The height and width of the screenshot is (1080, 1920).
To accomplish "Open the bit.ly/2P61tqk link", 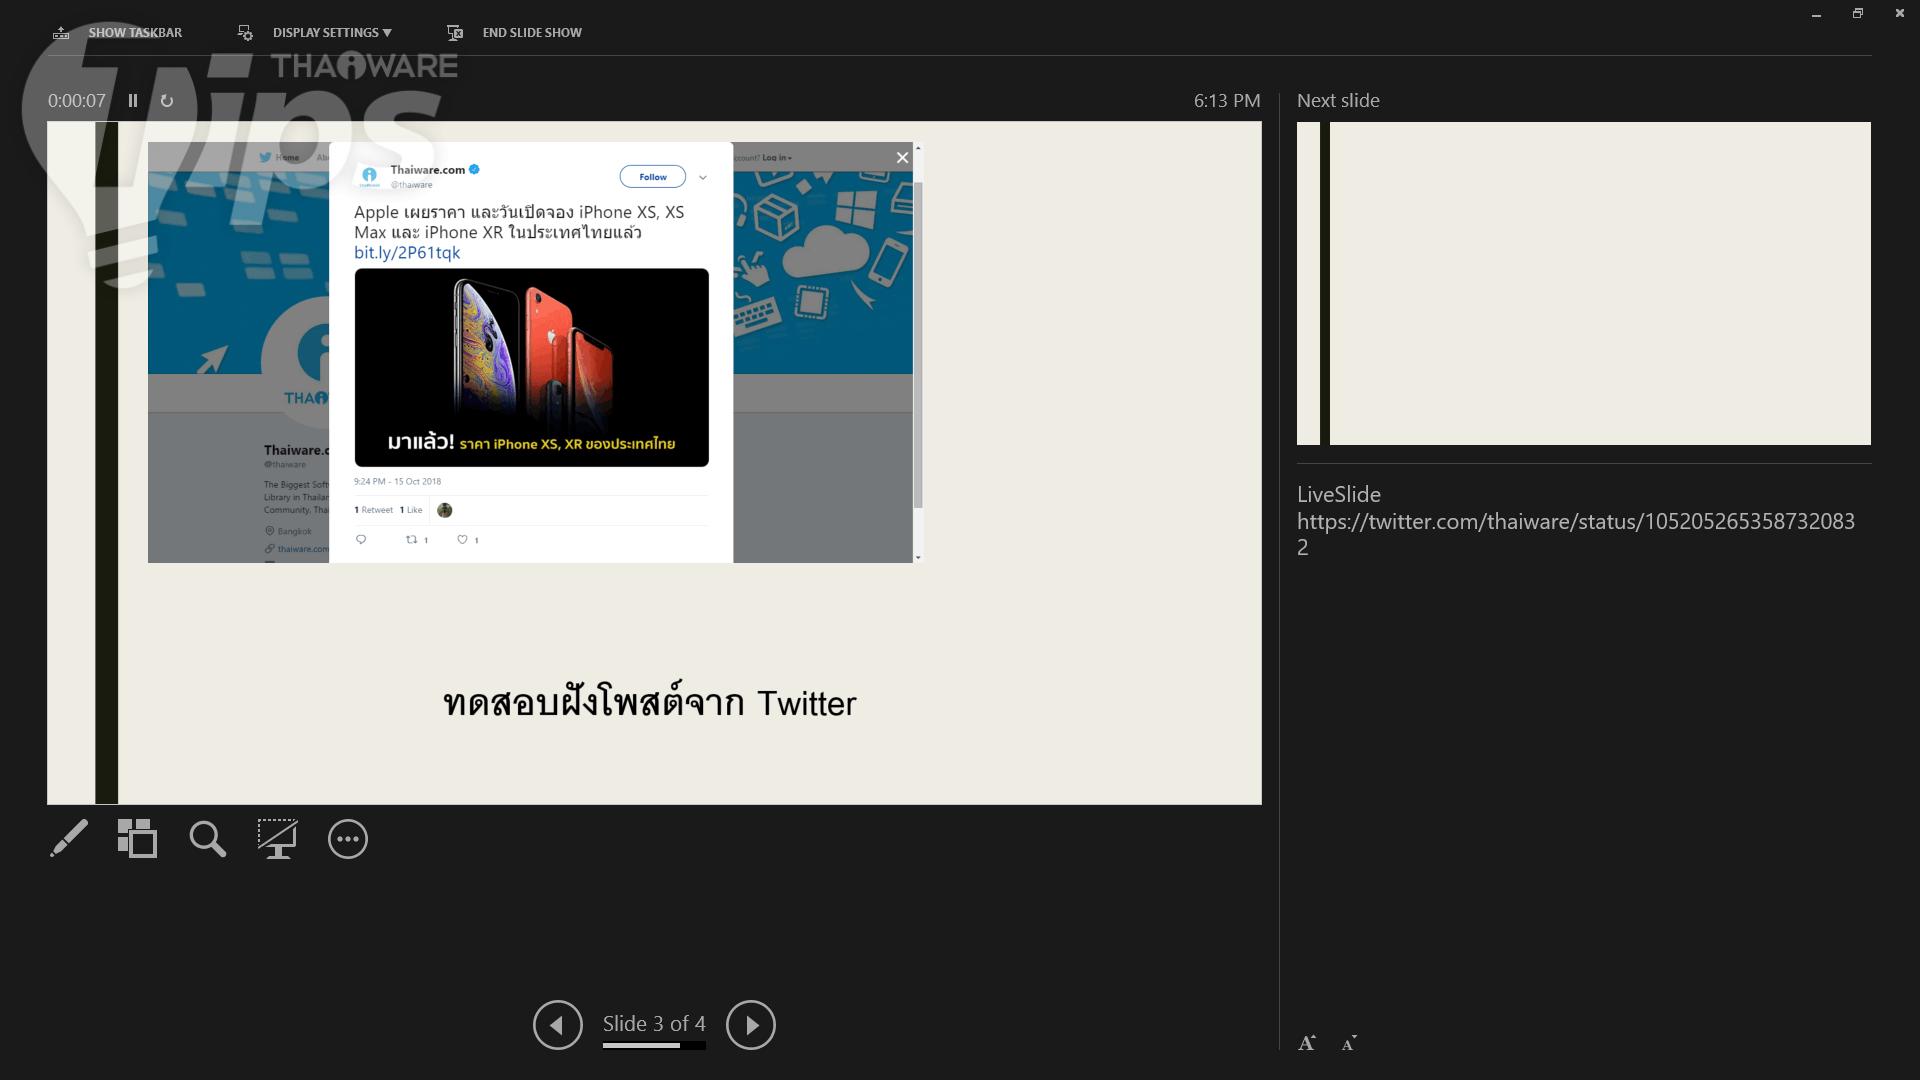I will 407,253.
